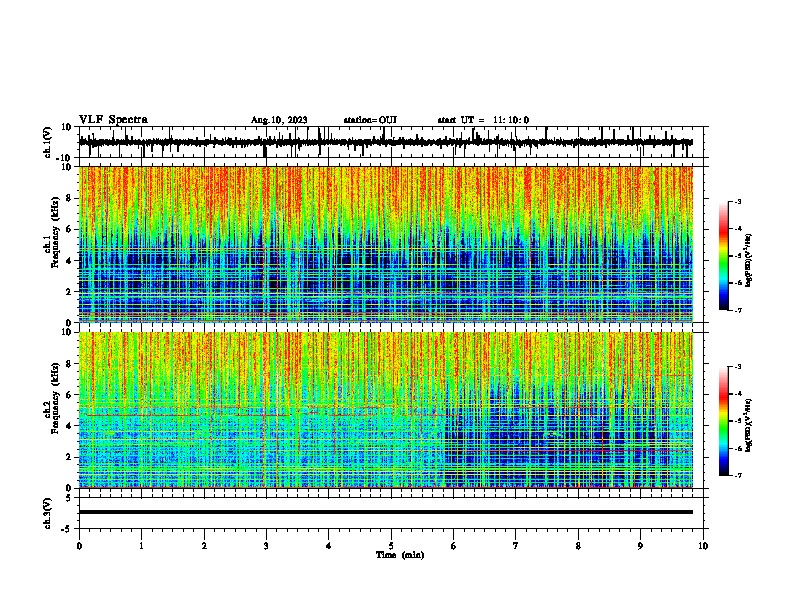Click the flat black ch.3 voltage trace
The image size is (792, 612).
click(386, 512)
